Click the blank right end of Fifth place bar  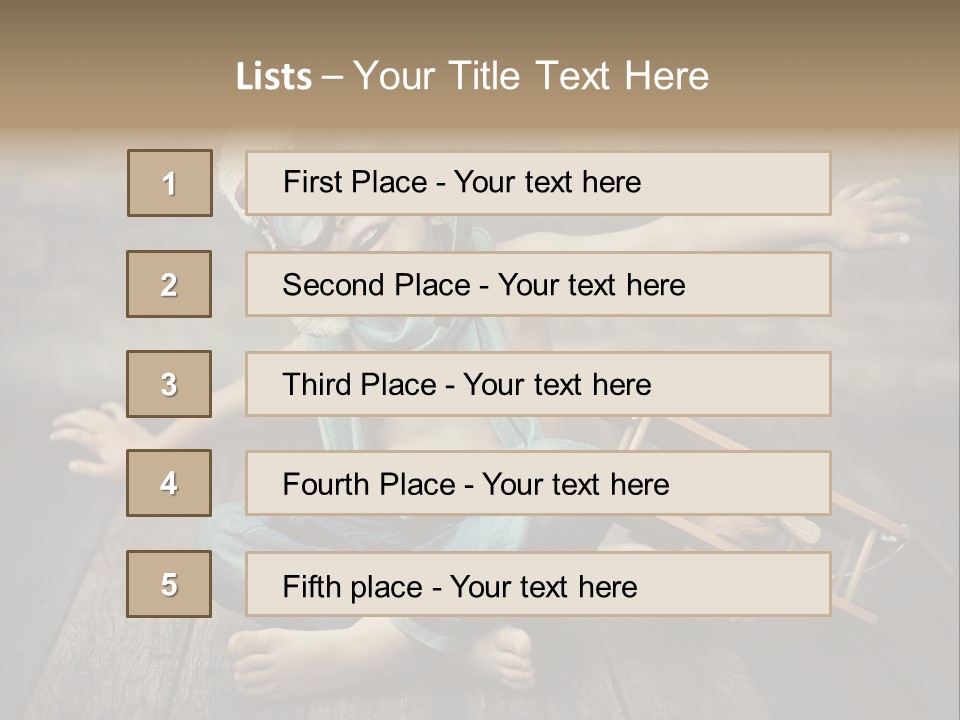coord(760,586)
